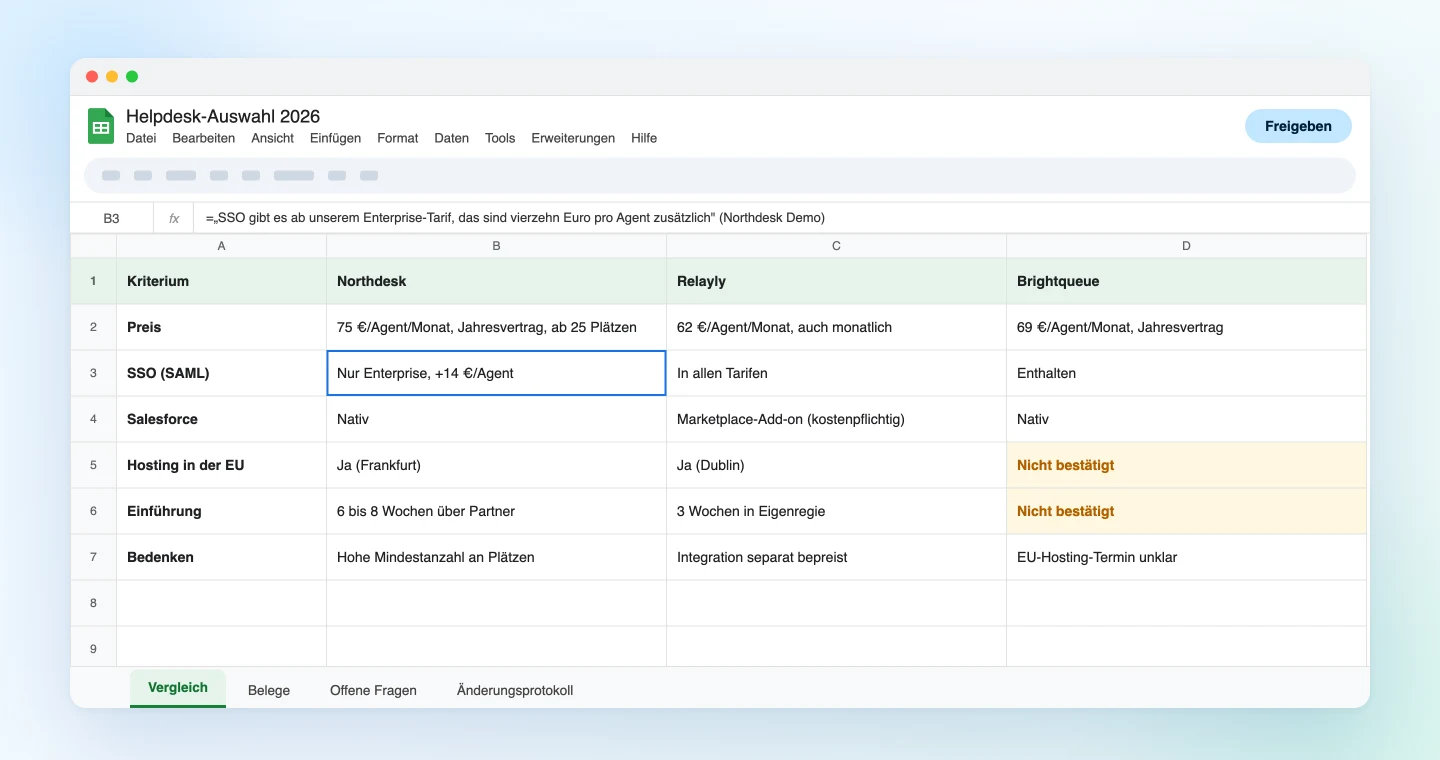Select row 9 header
The width and height of the screenshot is (1440, 760).
coord(94,648)
